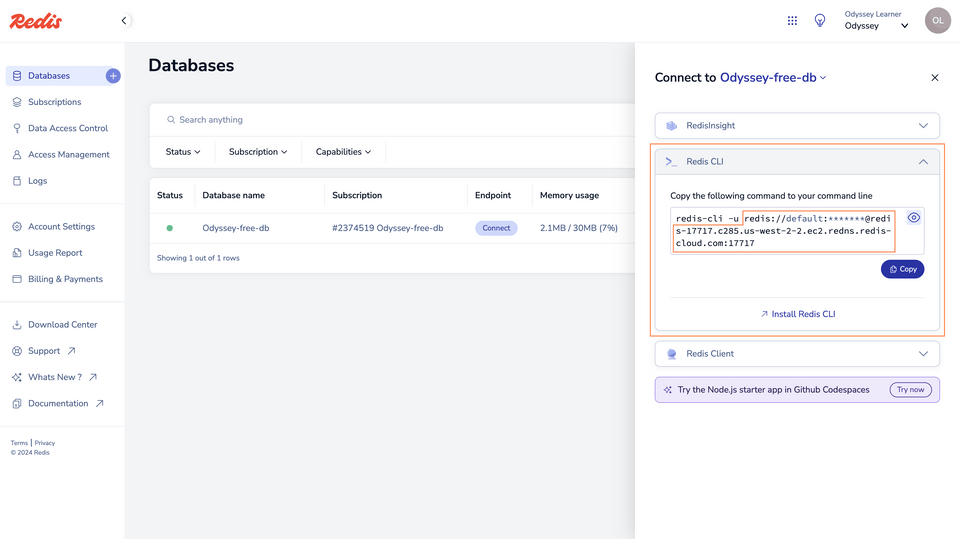This screenshot has height=539, width=960.
Task: Click the Try now button
Action: click(910, 390)
